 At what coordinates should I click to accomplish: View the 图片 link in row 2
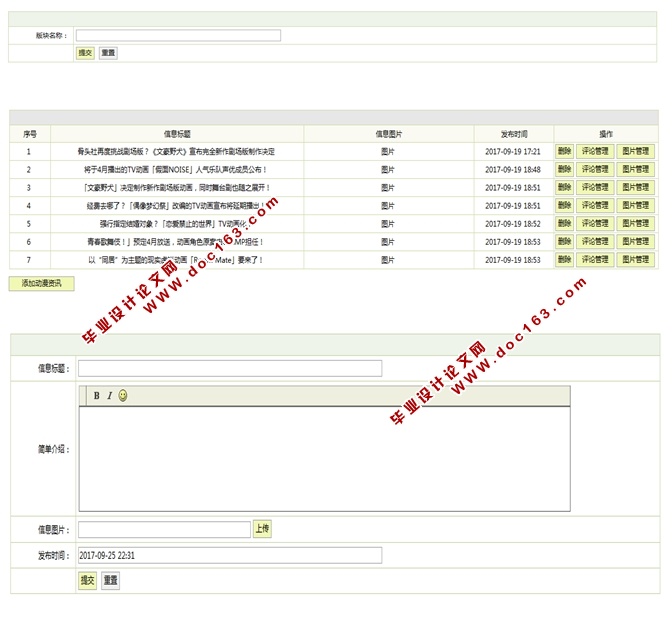click(x=388, y=169)
